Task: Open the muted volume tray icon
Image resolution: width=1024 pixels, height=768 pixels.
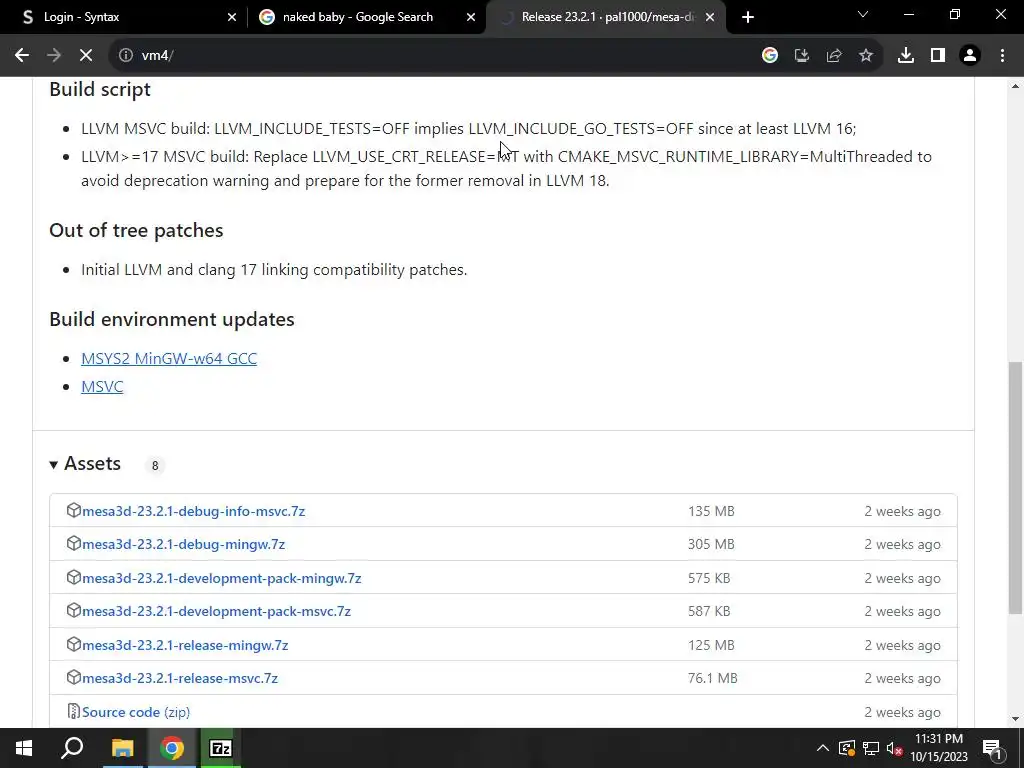Action: coord(895,748)
